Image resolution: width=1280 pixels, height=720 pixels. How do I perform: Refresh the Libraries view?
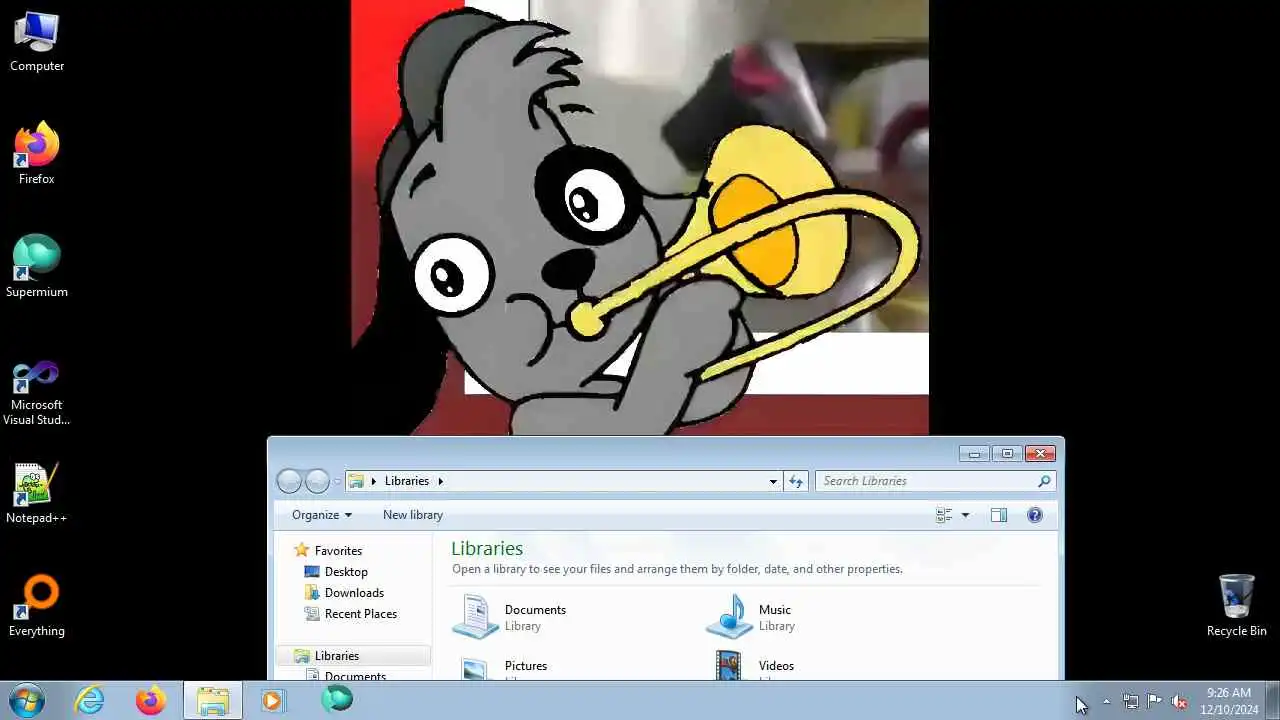(x=796, y=481)
